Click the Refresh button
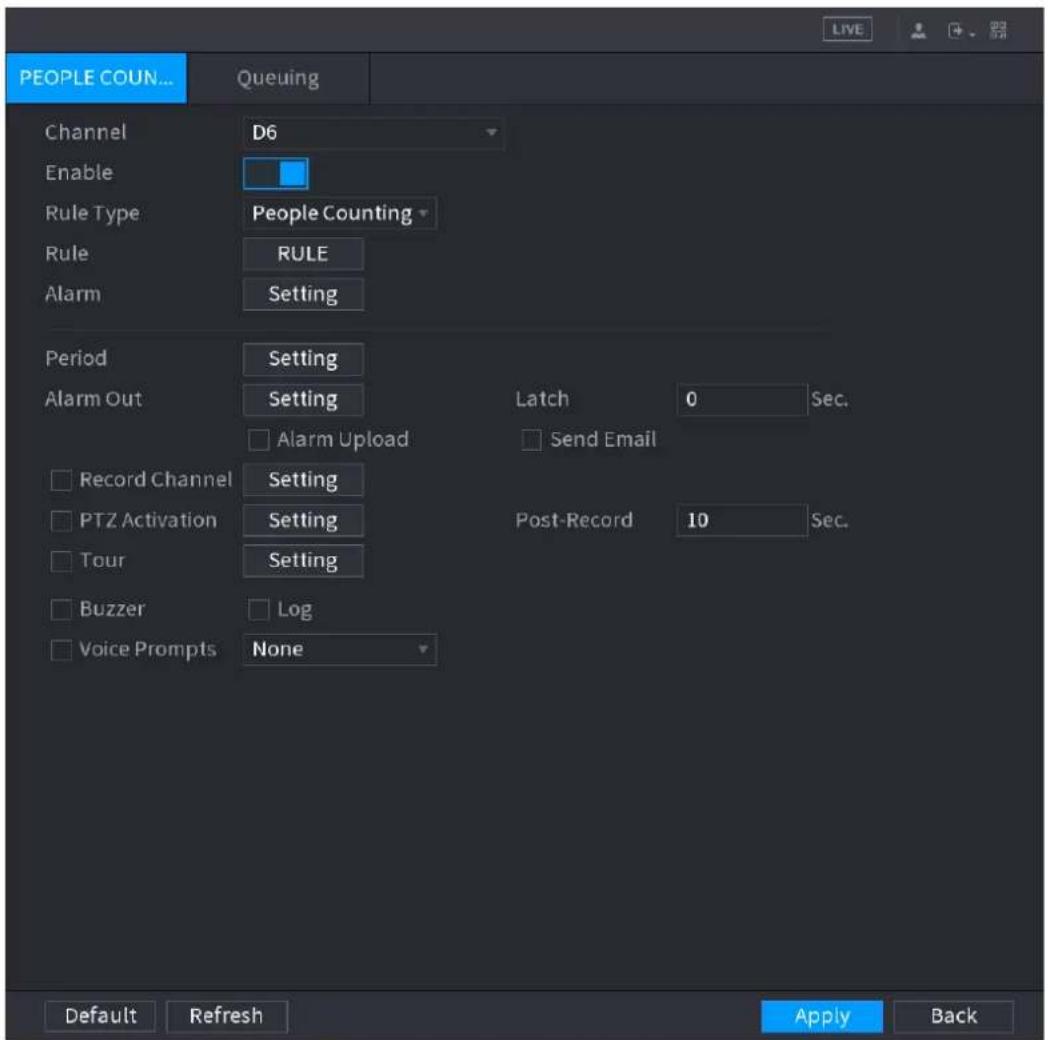The image size is (1048, 1040). tap(227, 1016)
